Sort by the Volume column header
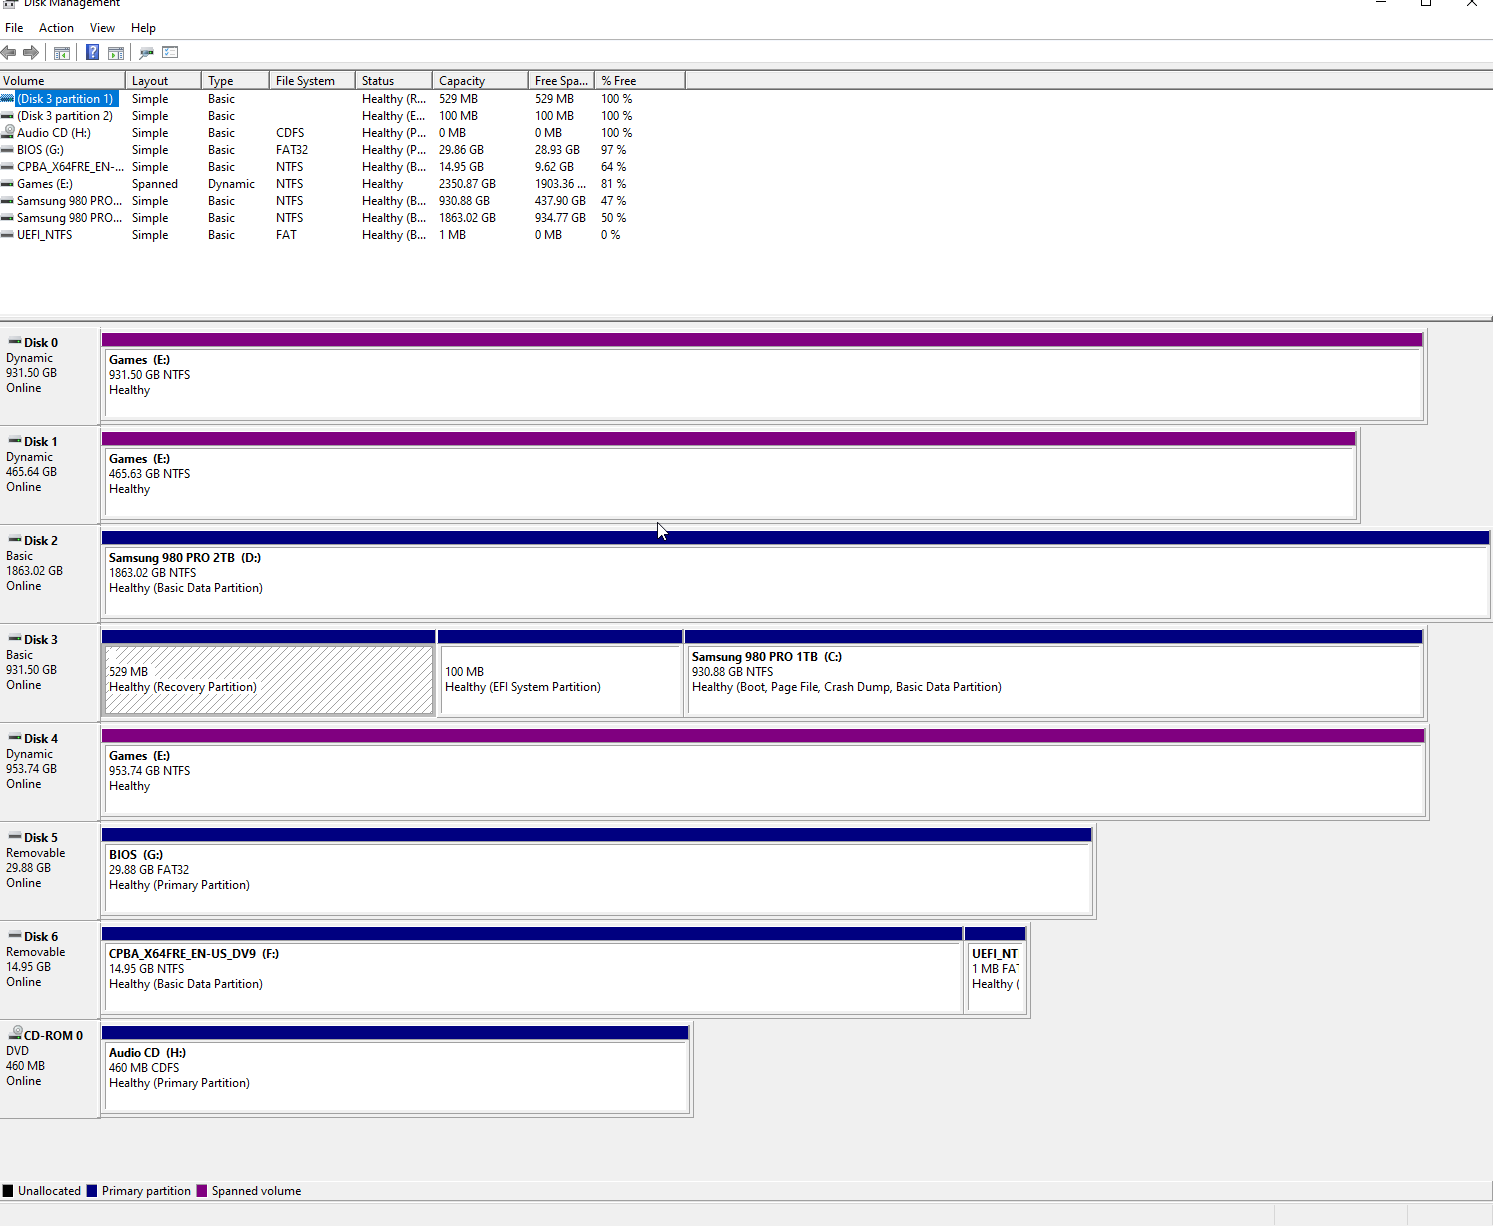 coord(62,80)
